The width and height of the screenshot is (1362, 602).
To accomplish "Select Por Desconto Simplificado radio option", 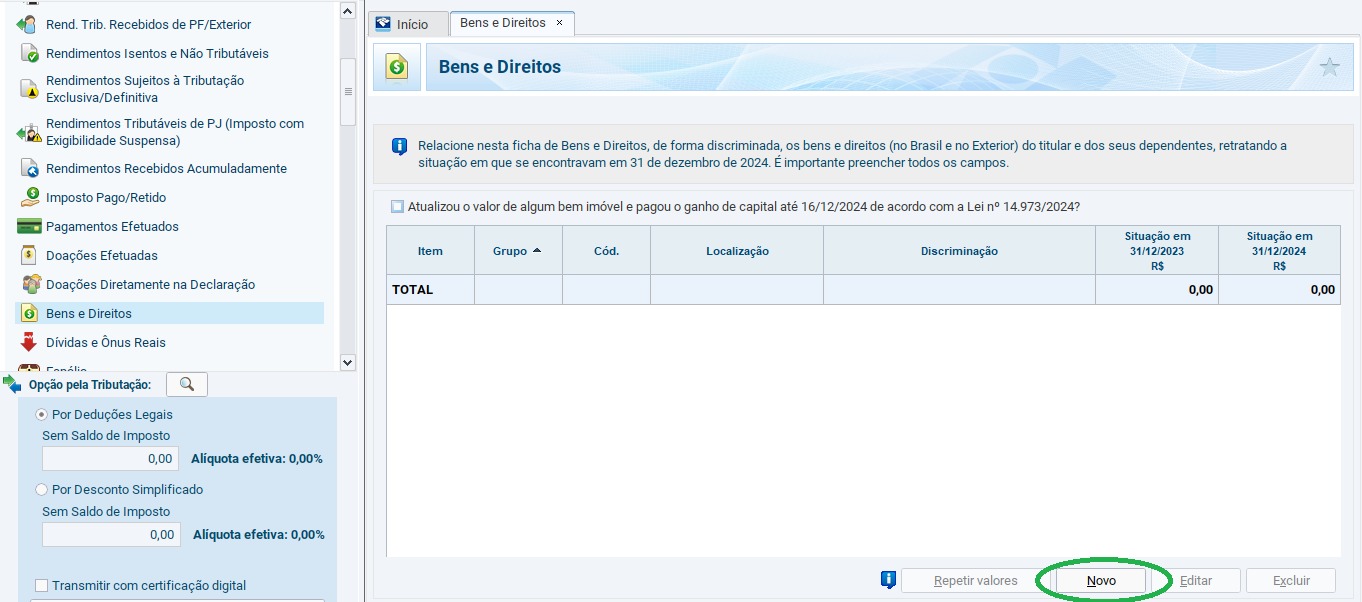I will click(42, 490).
